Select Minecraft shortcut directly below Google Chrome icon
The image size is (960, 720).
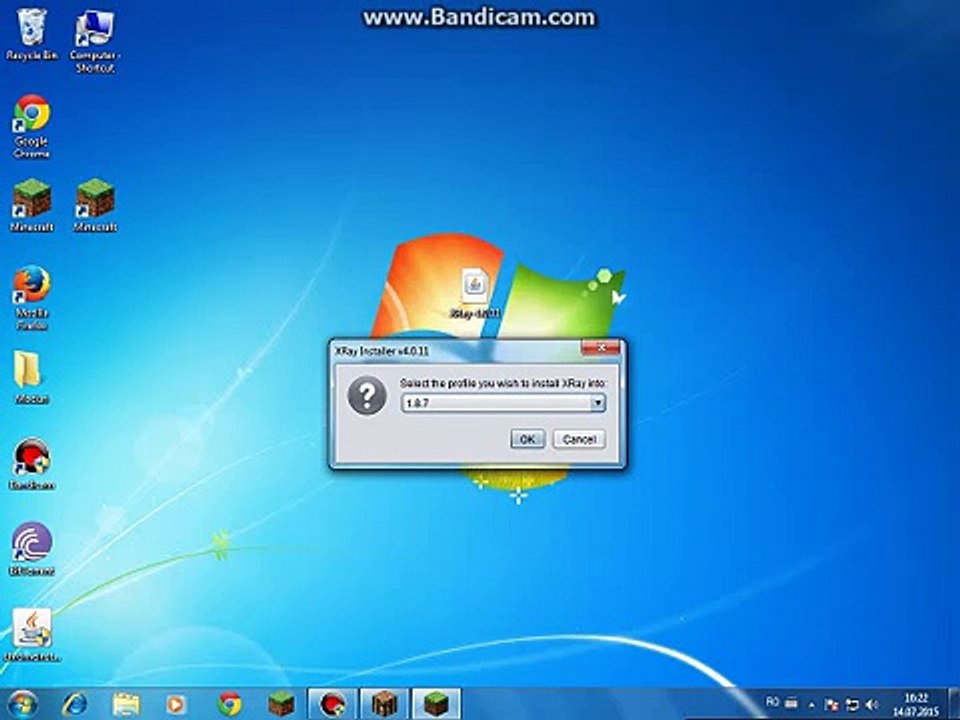[x=31, y=205]
